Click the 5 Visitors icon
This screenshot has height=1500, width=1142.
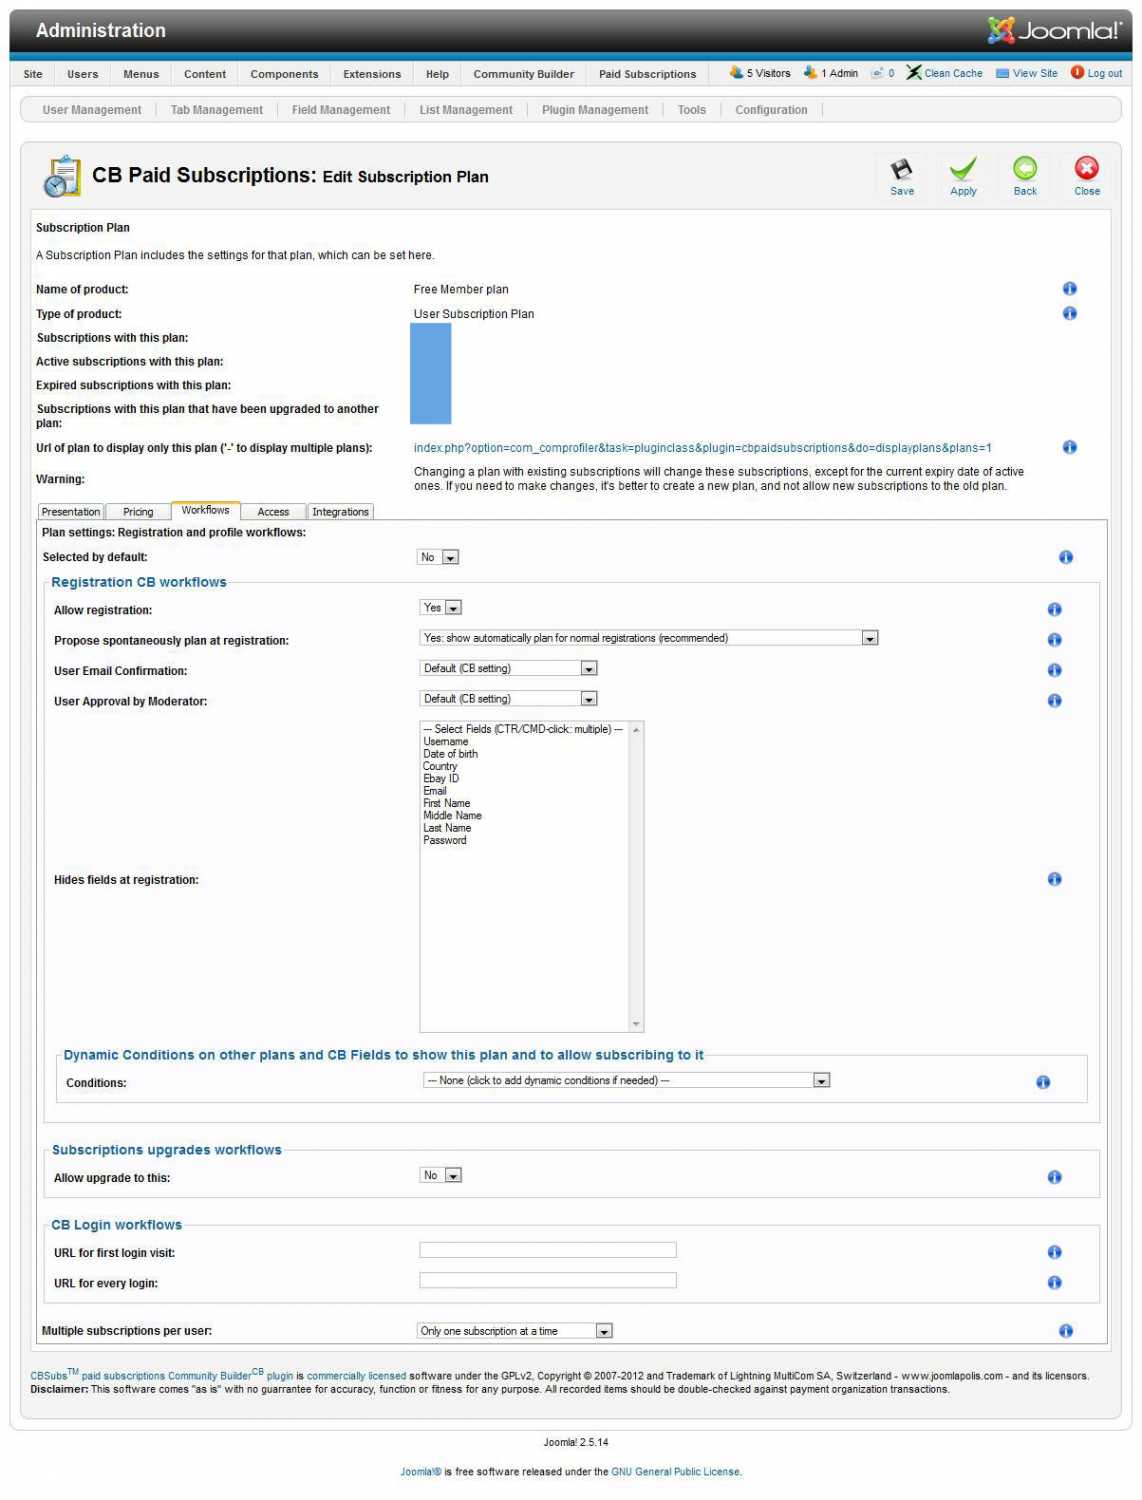[x=736, y=72]
